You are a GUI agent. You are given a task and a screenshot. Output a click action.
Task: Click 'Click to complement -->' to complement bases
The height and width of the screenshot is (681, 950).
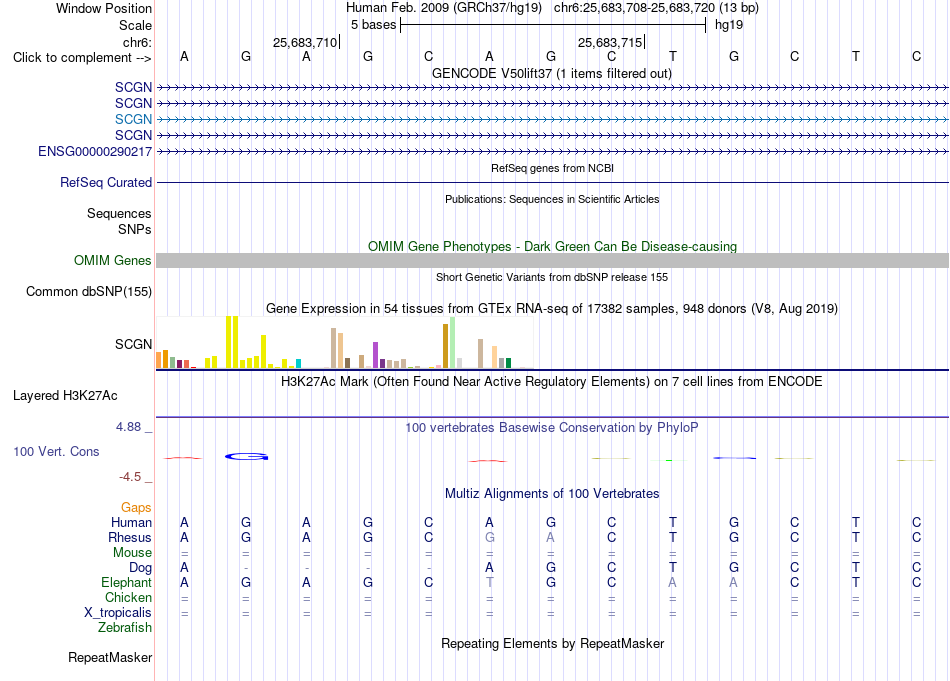pyautogui.click(x=82, y=58)
